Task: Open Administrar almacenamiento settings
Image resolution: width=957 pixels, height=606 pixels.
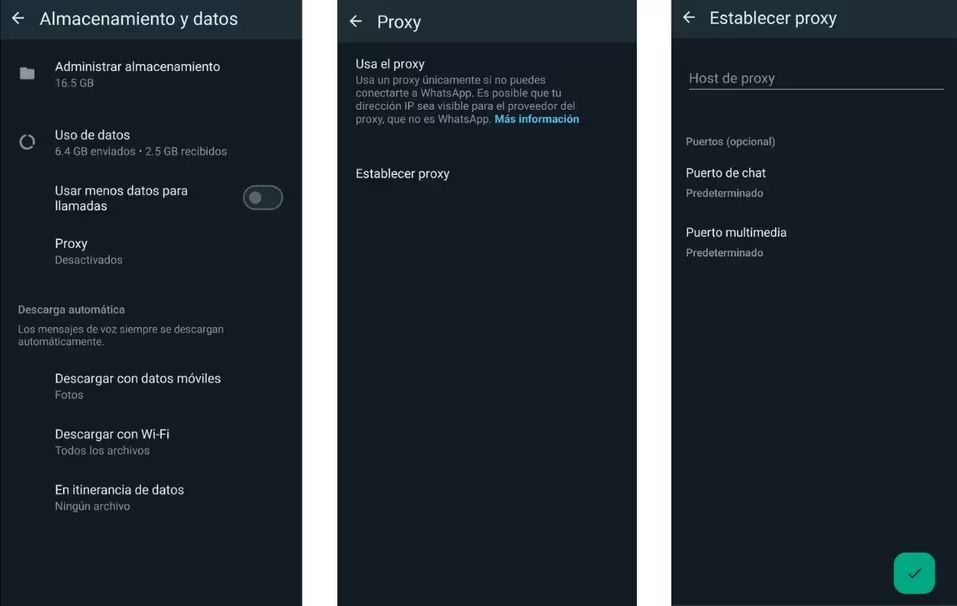Action: click(137, 74)
